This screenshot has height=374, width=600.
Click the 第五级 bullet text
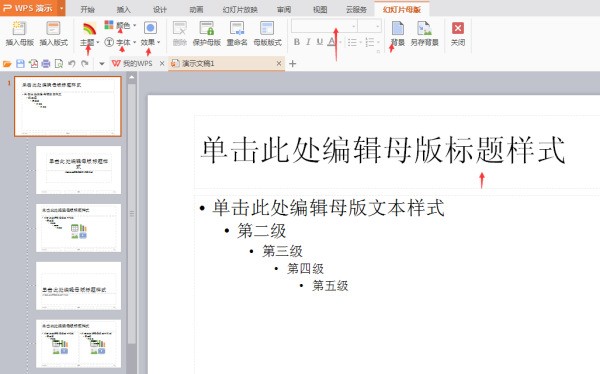pos(330,286)
